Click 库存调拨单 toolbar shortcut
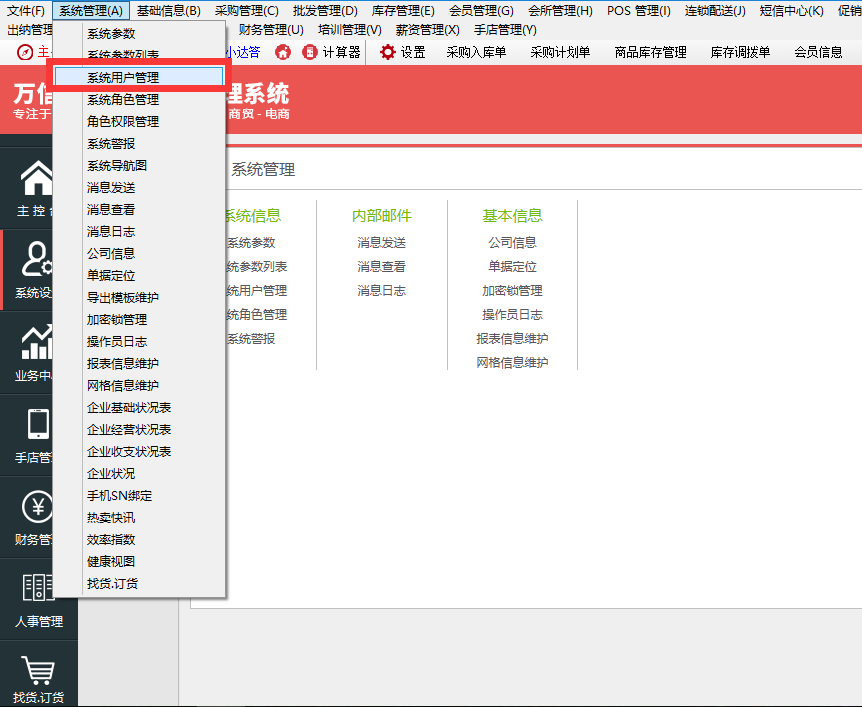This screenshot has width=862, height=707. pos(741,52)
